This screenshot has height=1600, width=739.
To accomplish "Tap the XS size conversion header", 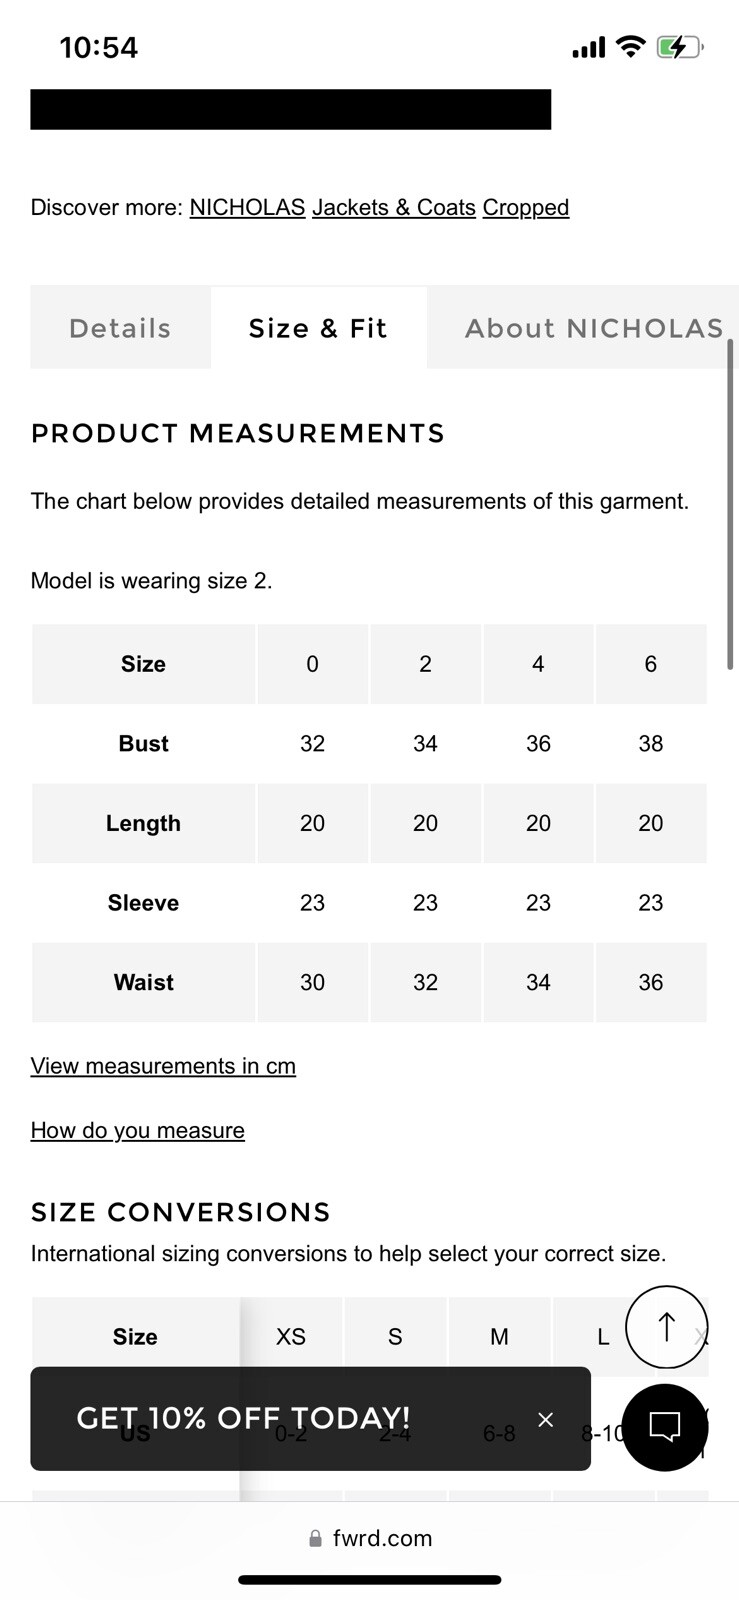I will point(291,1337).
